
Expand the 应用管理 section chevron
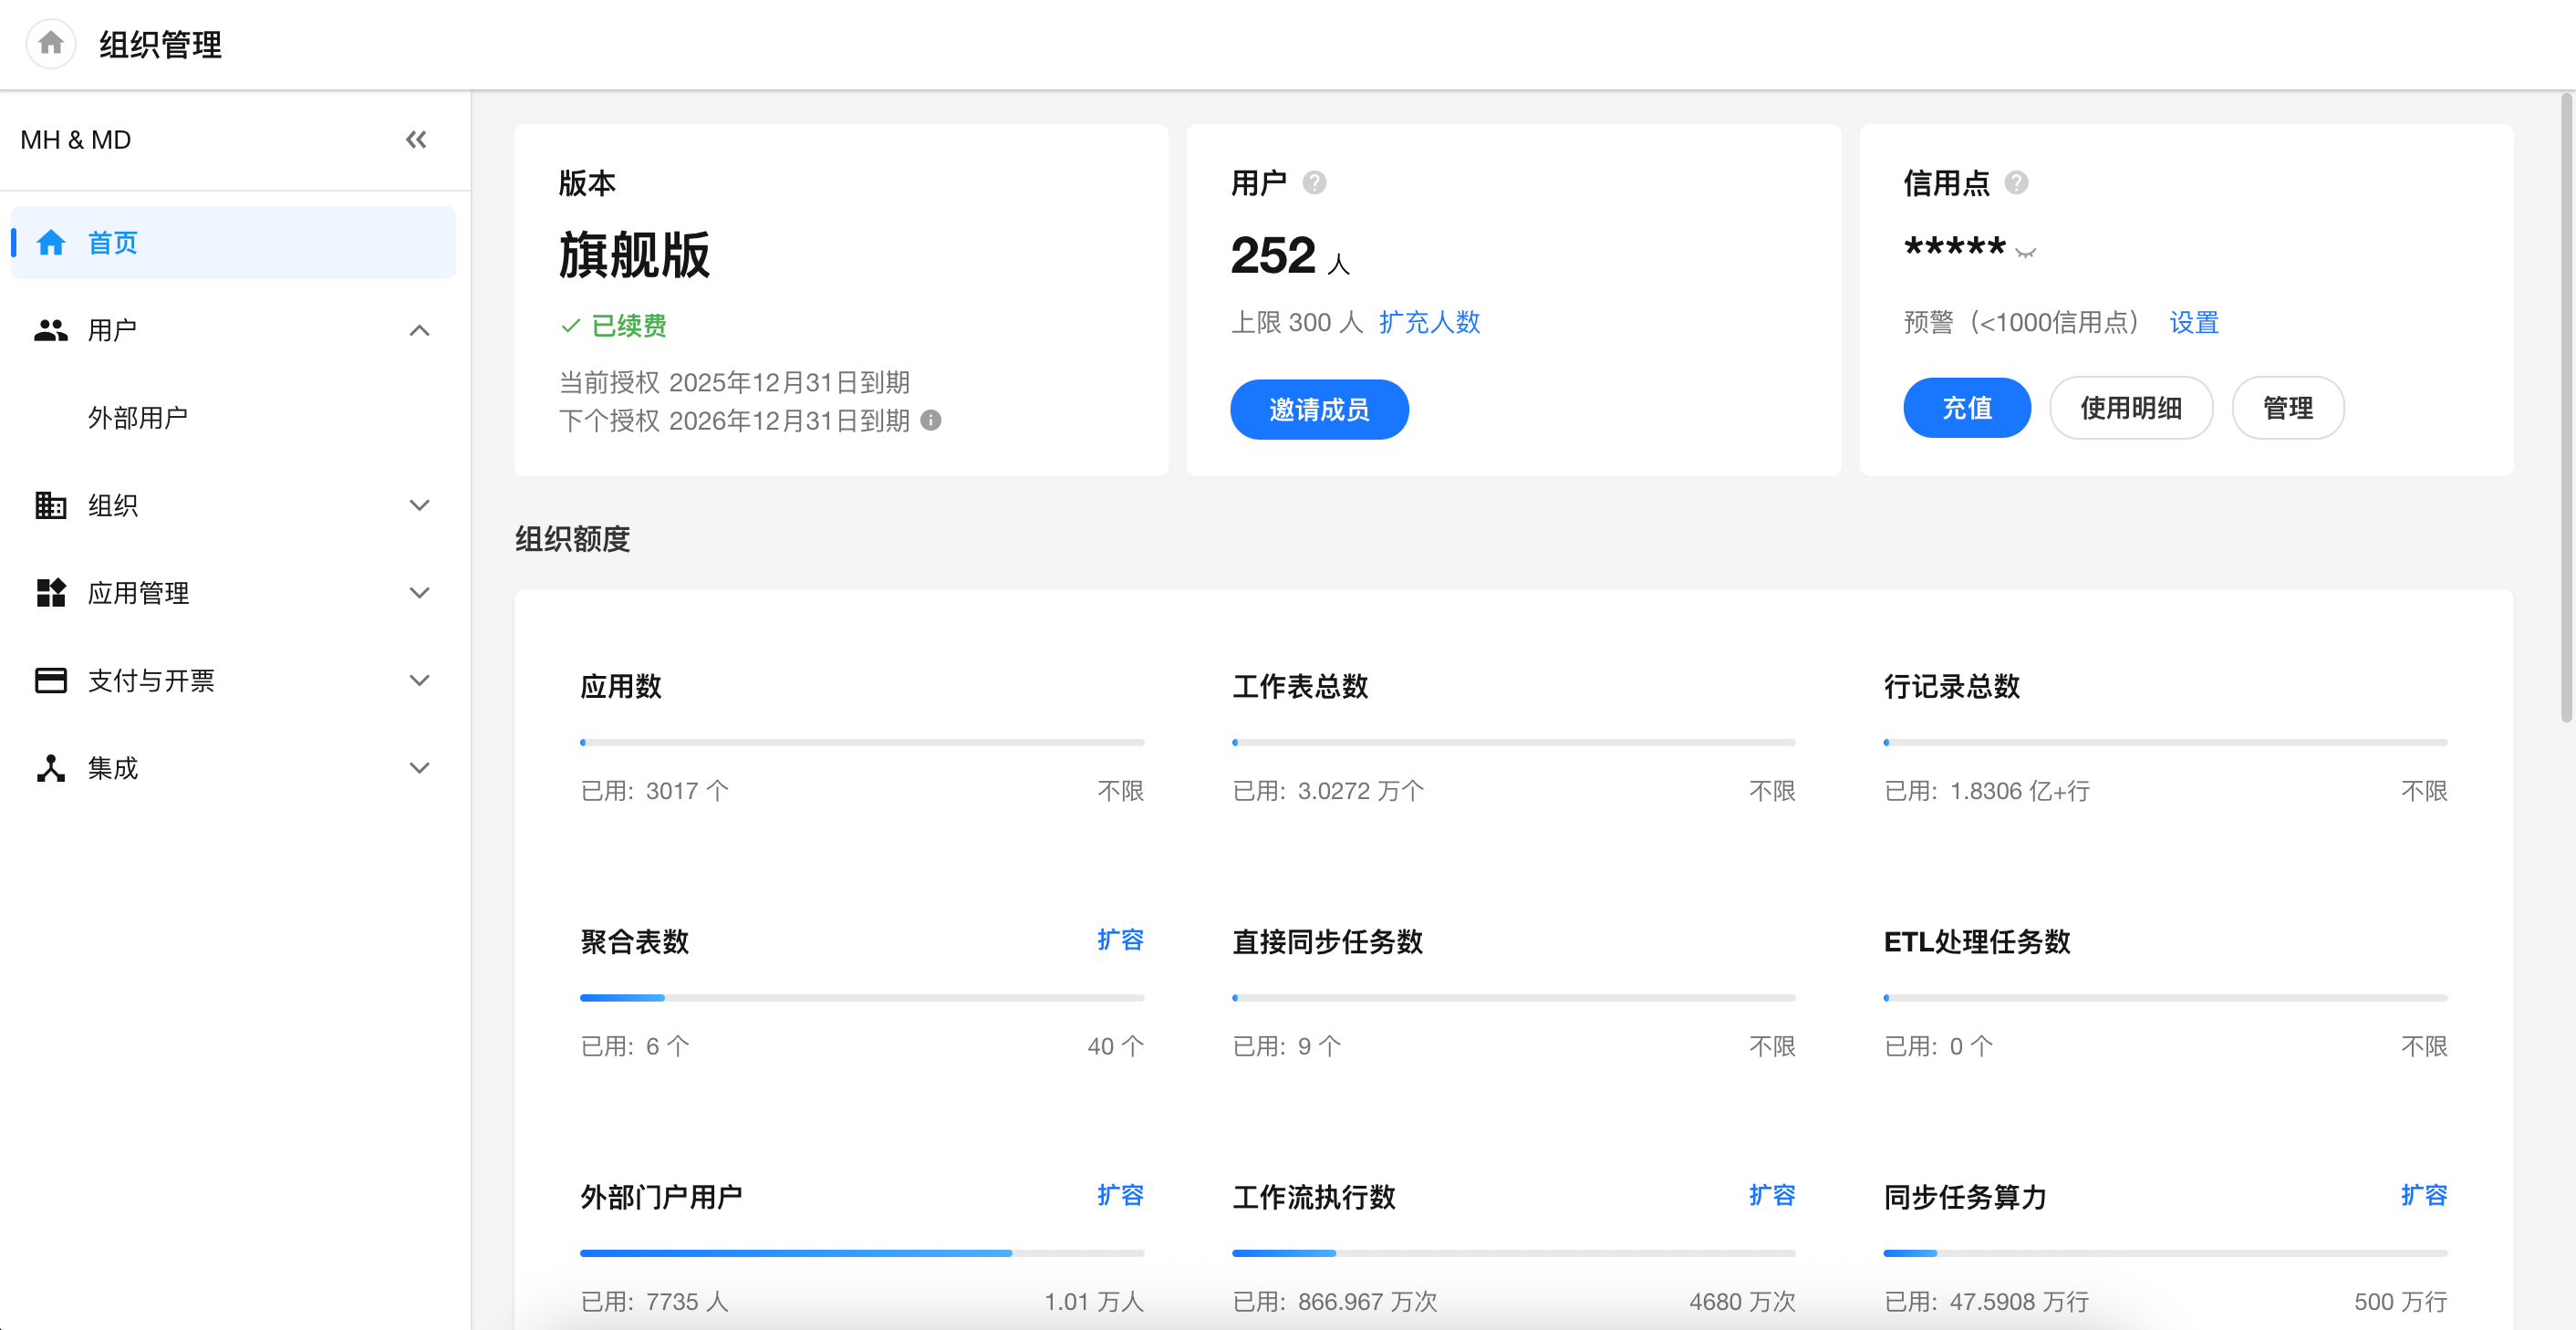point(420,593)
